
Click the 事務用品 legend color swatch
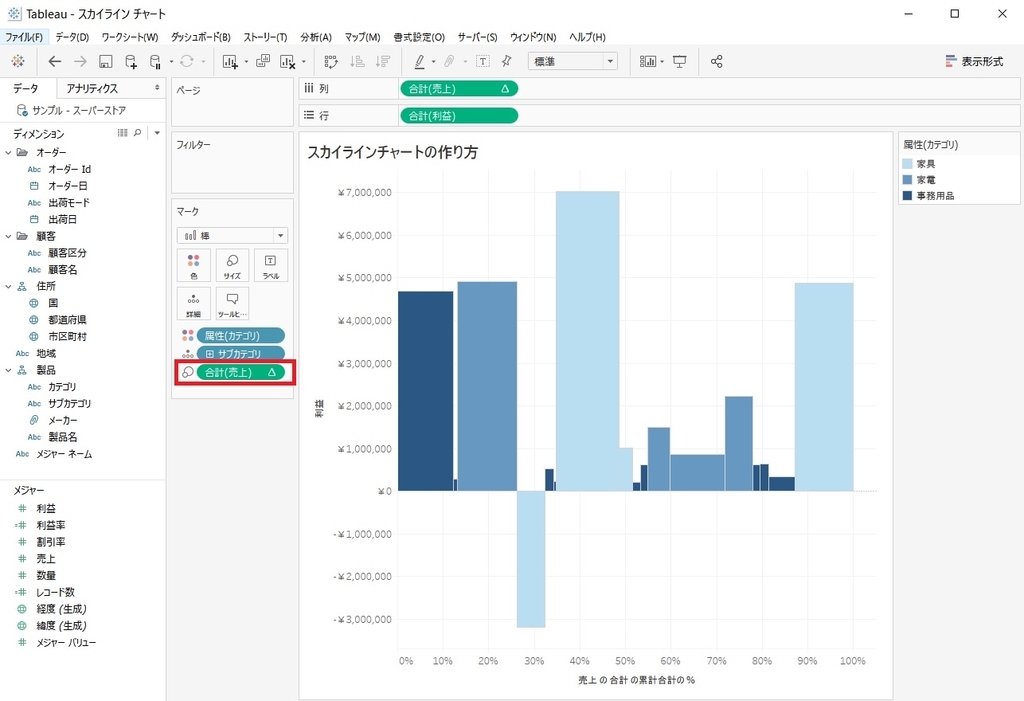point(907,195)
